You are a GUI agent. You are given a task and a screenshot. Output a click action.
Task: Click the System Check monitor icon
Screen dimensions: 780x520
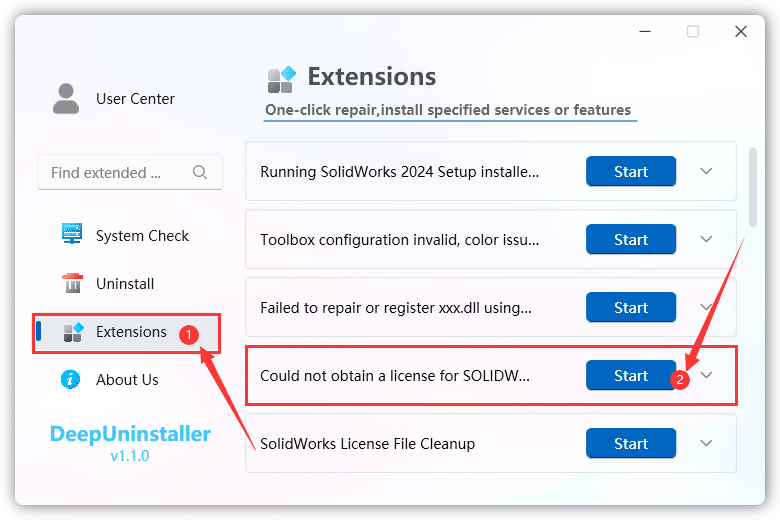point(72,236)
